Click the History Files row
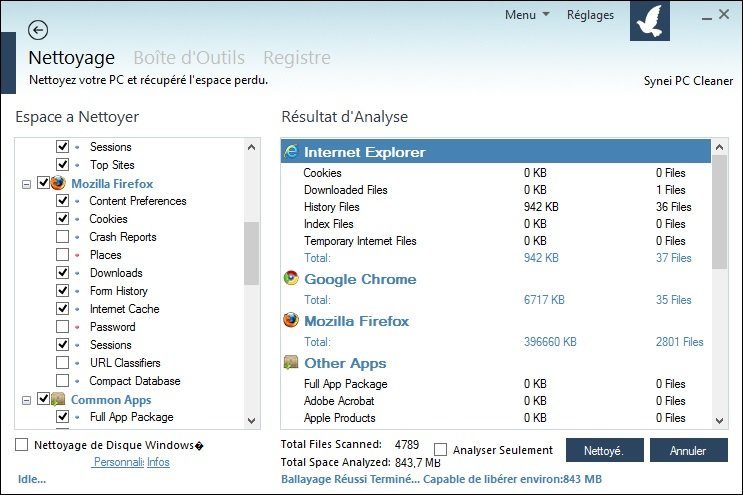Viewport: 743px width, 495px height. 496,207
